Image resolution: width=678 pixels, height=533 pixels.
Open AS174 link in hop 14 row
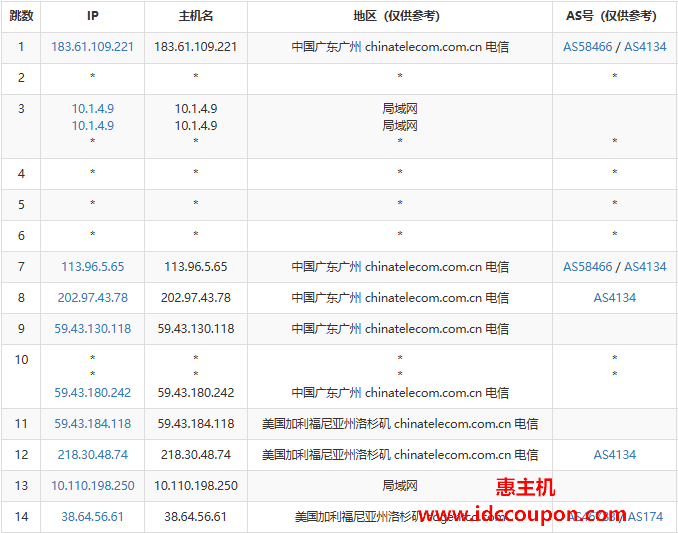(647, 517)
